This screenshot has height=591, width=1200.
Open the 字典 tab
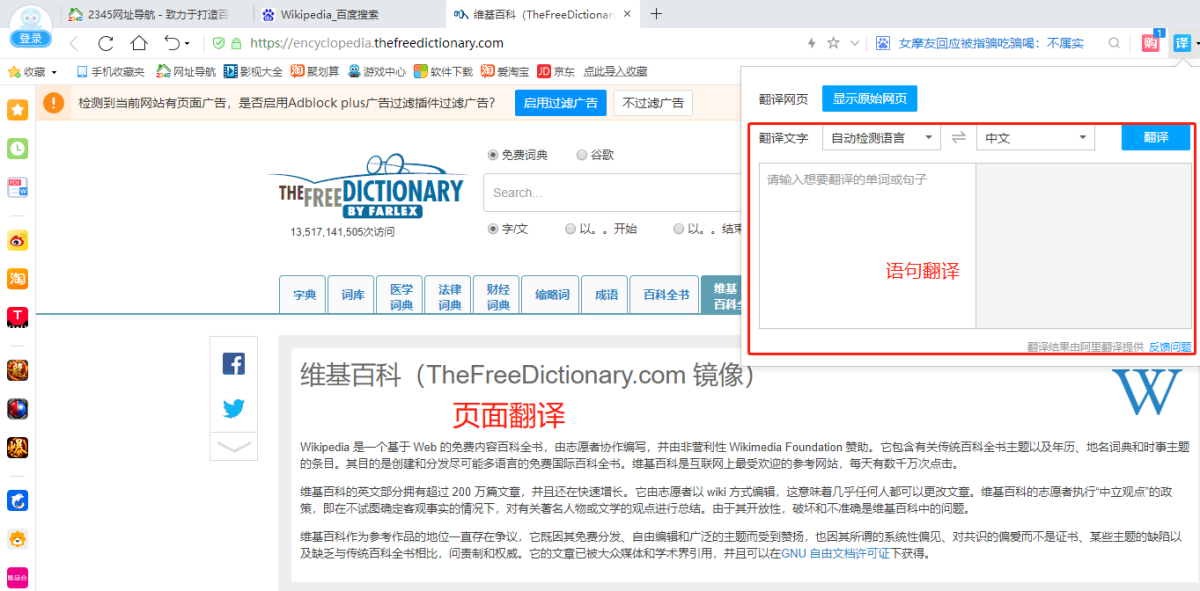click(304, 295)
